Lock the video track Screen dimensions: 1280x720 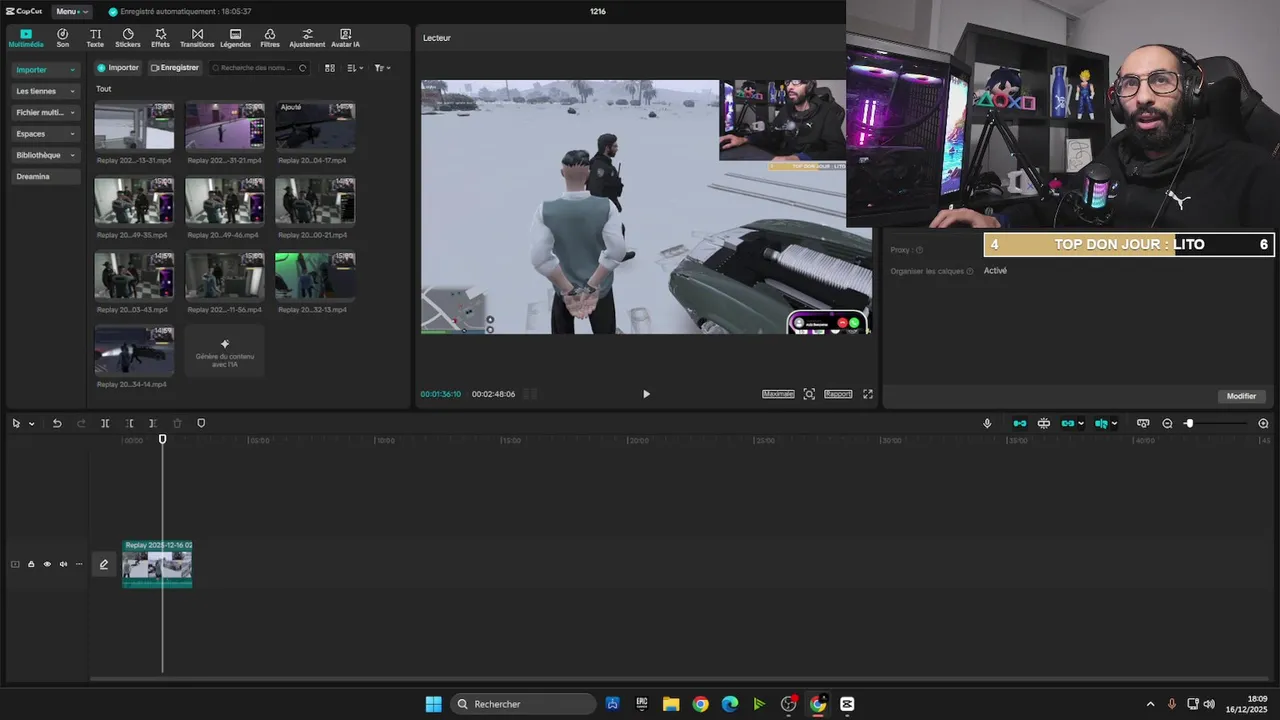click(x=31, y=565)
